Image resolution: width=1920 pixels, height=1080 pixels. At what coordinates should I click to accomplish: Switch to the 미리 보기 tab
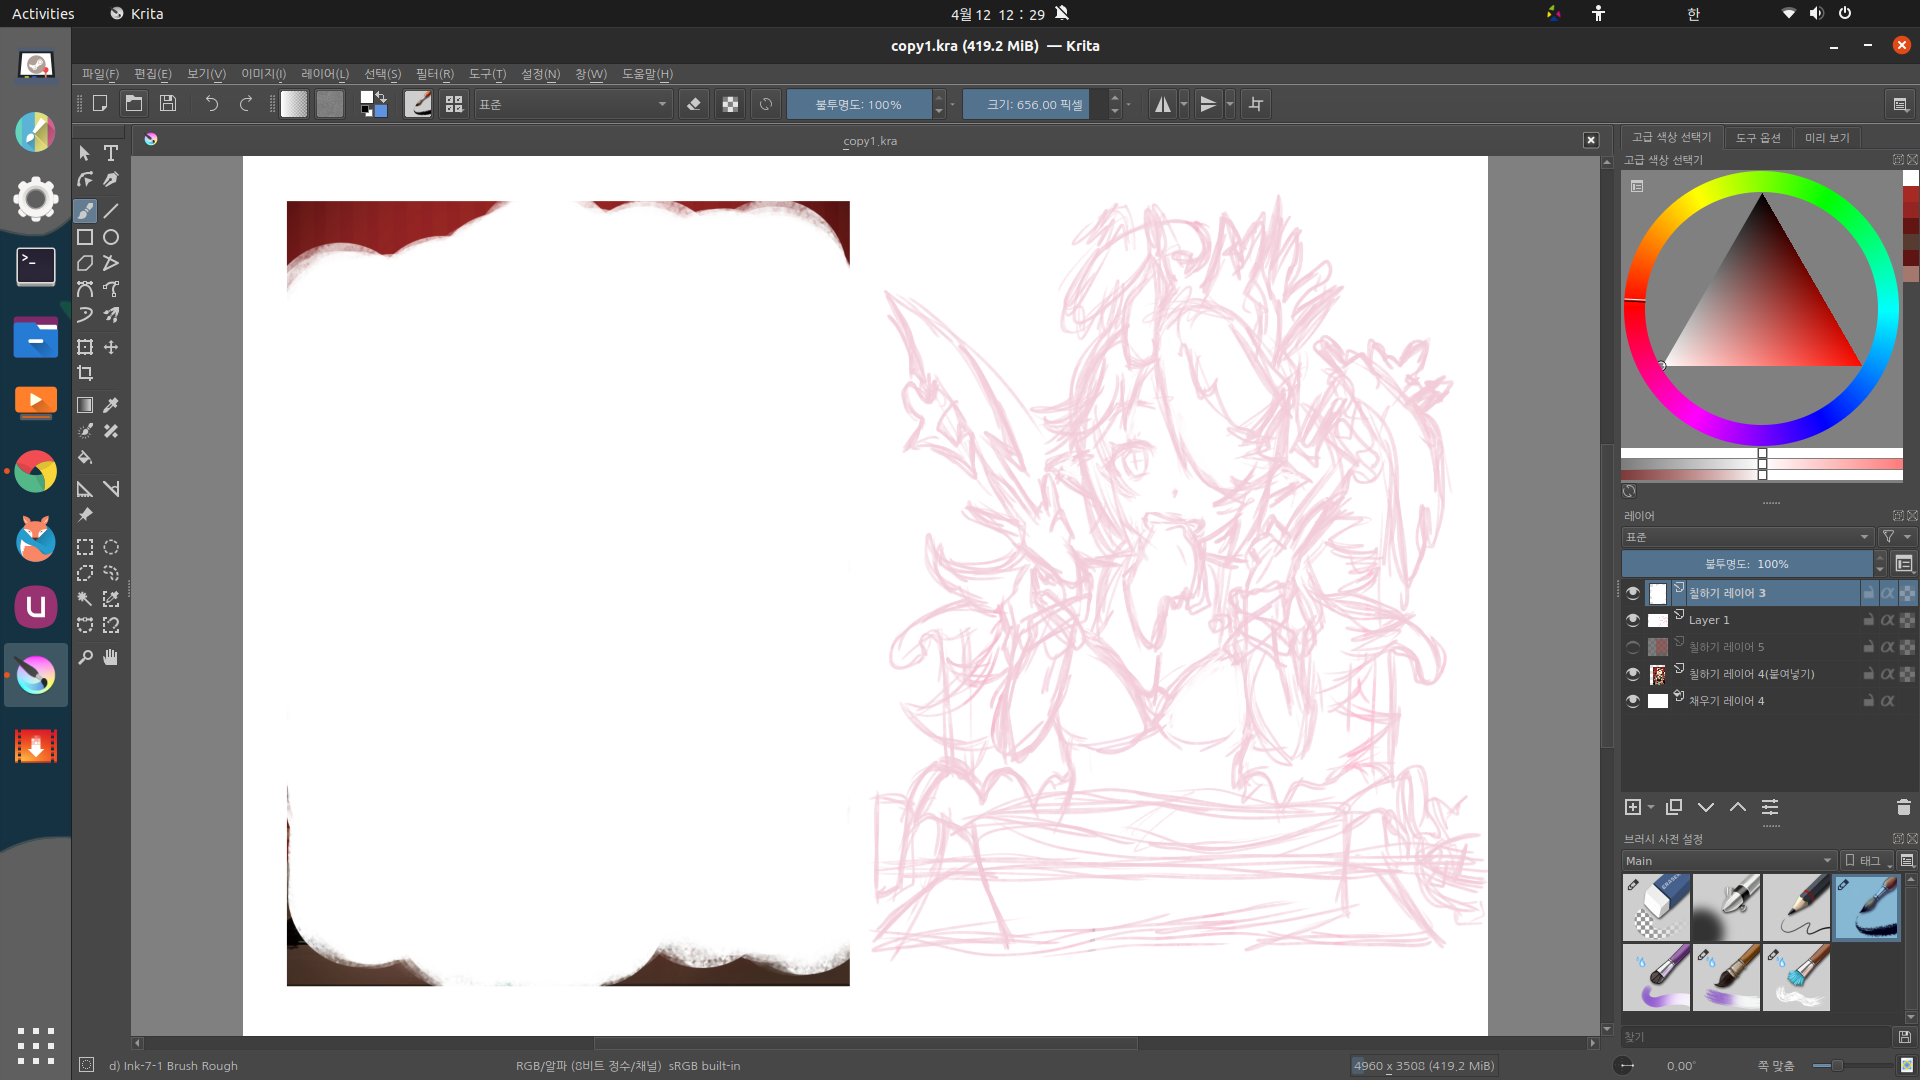pos(1827,138)
